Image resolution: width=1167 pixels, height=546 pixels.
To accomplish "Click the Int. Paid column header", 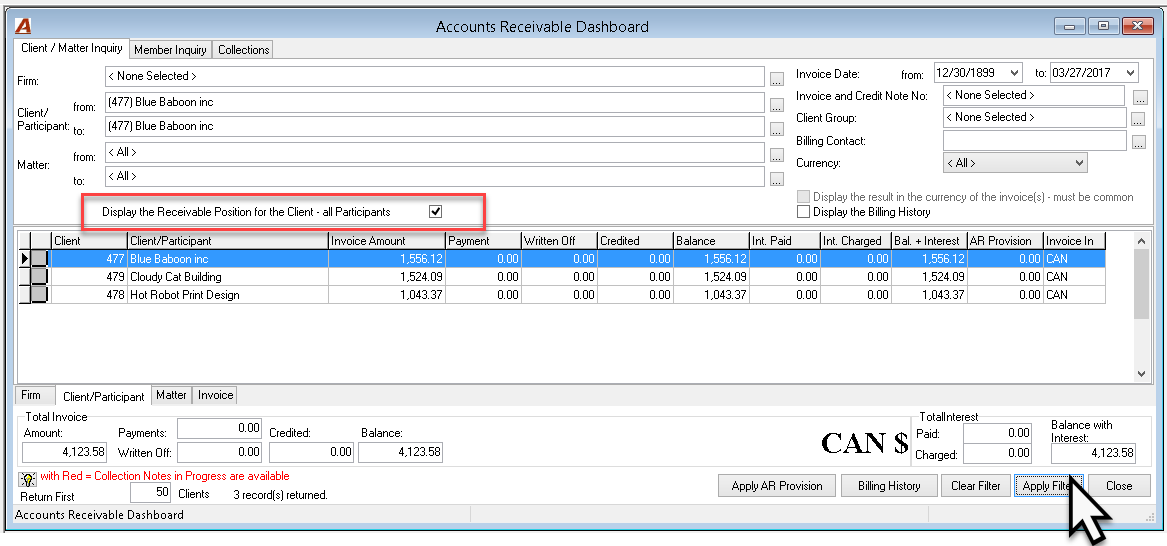I will coord(784,241).
